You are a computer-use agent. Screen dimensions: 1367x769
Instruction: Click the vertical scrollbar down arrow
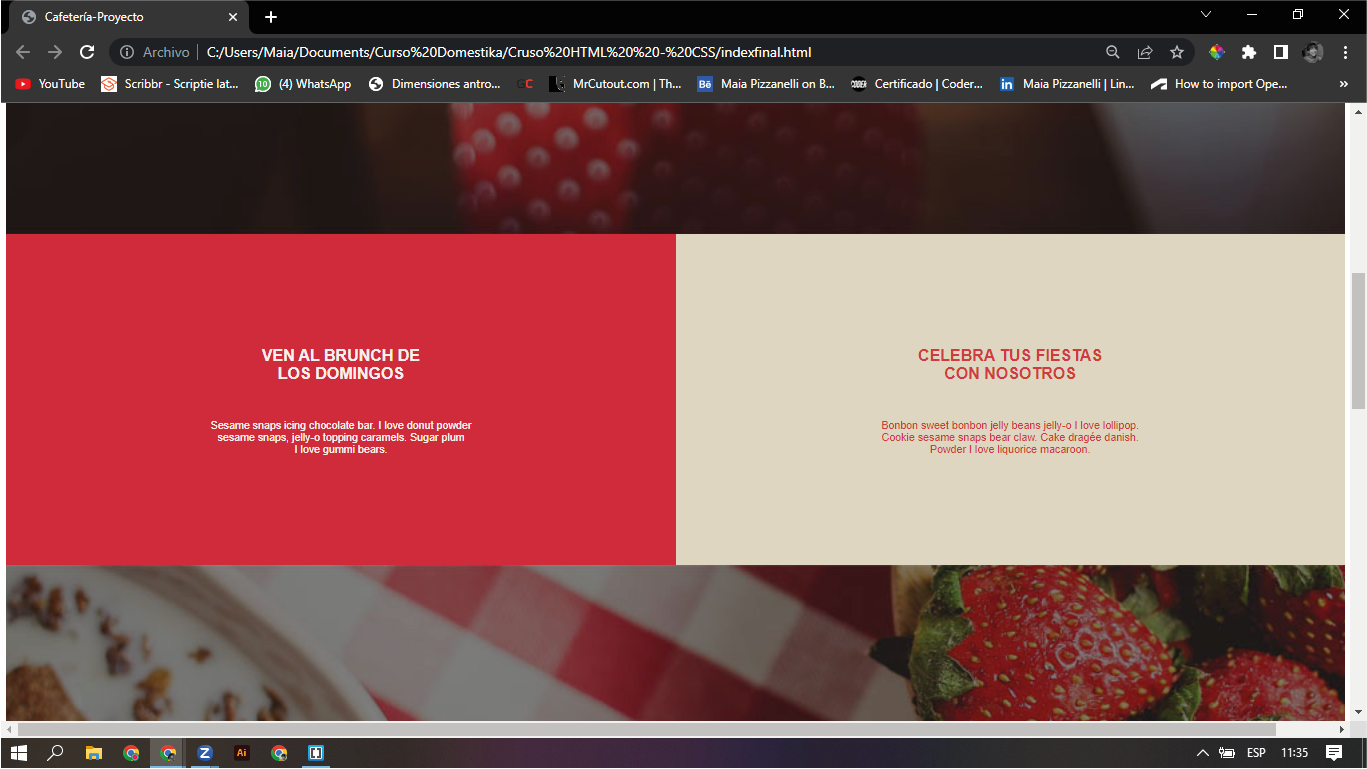[x=1358, y=712]
